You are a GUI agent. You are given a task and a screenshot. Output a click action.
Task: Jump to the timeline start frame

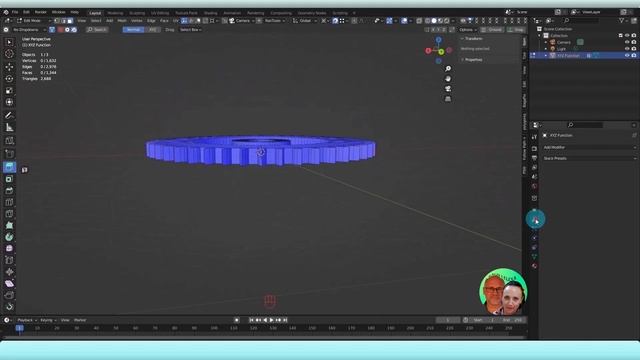click(251, 320)
